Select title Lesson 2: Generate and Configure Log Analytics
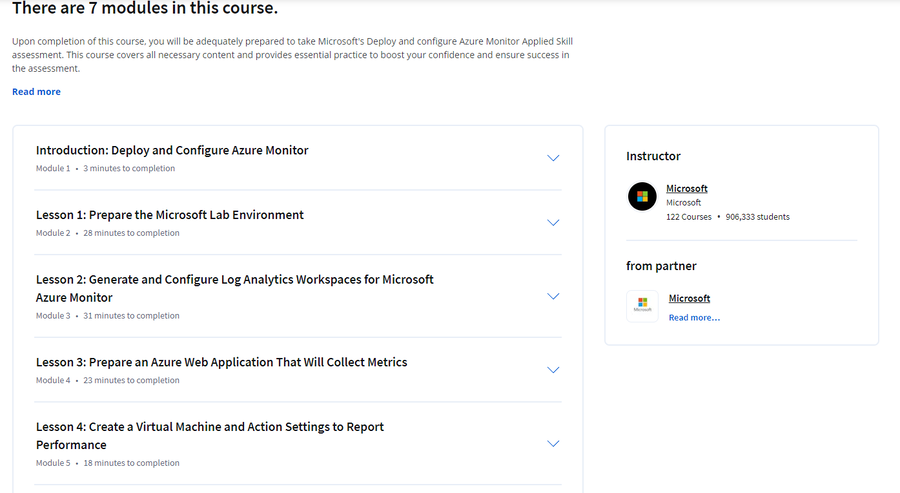This screenshot has height=493, width=900. click(x=235, y=289)
